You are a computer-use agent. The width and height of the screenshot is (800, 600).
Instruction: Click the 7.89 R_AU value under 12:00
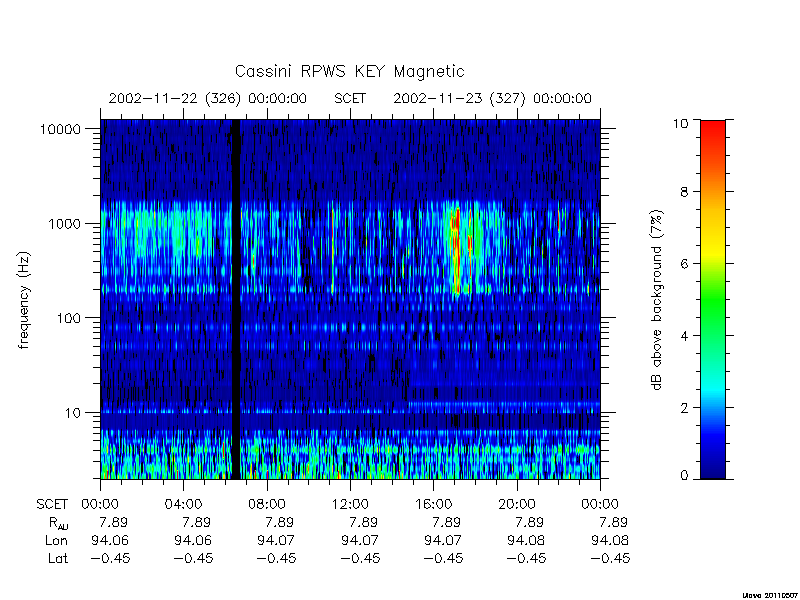[363, 522]
